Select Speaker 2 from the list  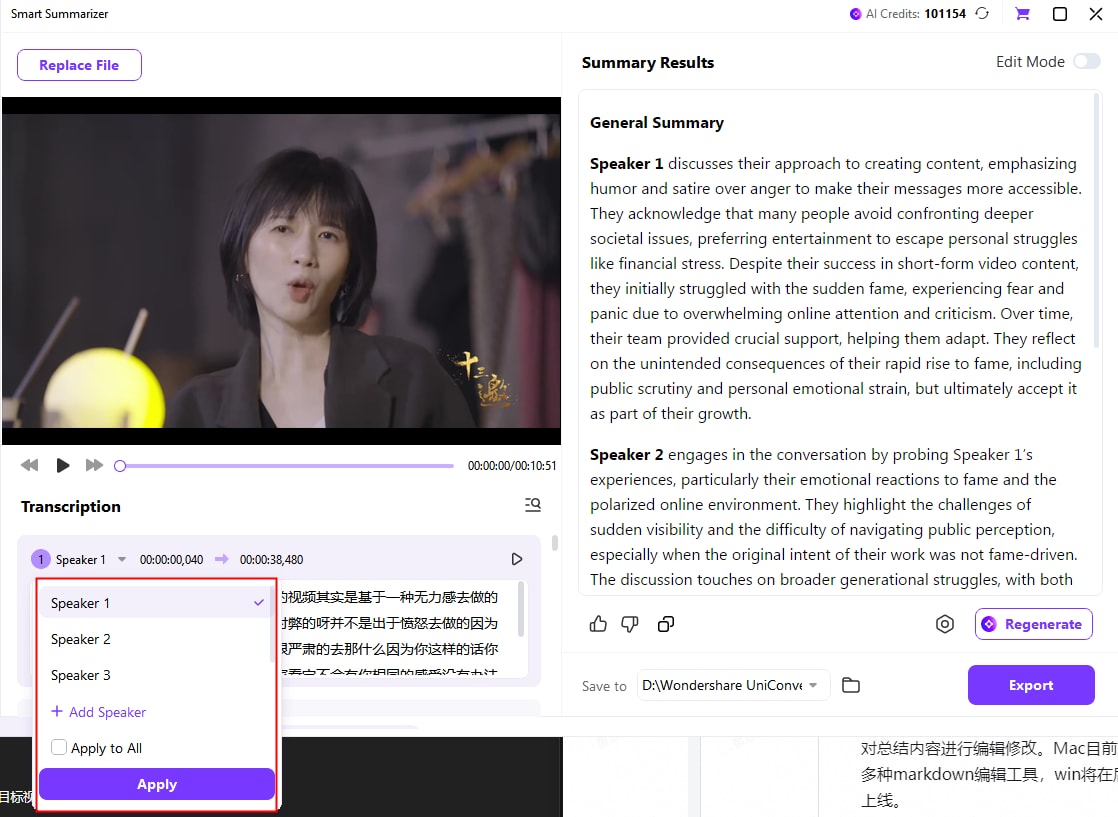point(81,639)
